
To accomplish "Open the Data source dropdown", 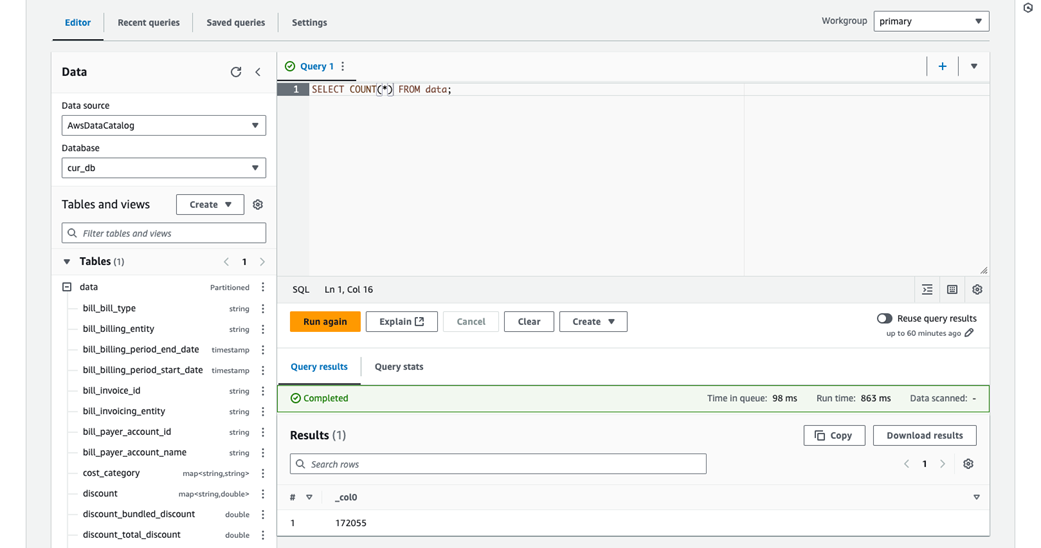I will click(164, 126).
